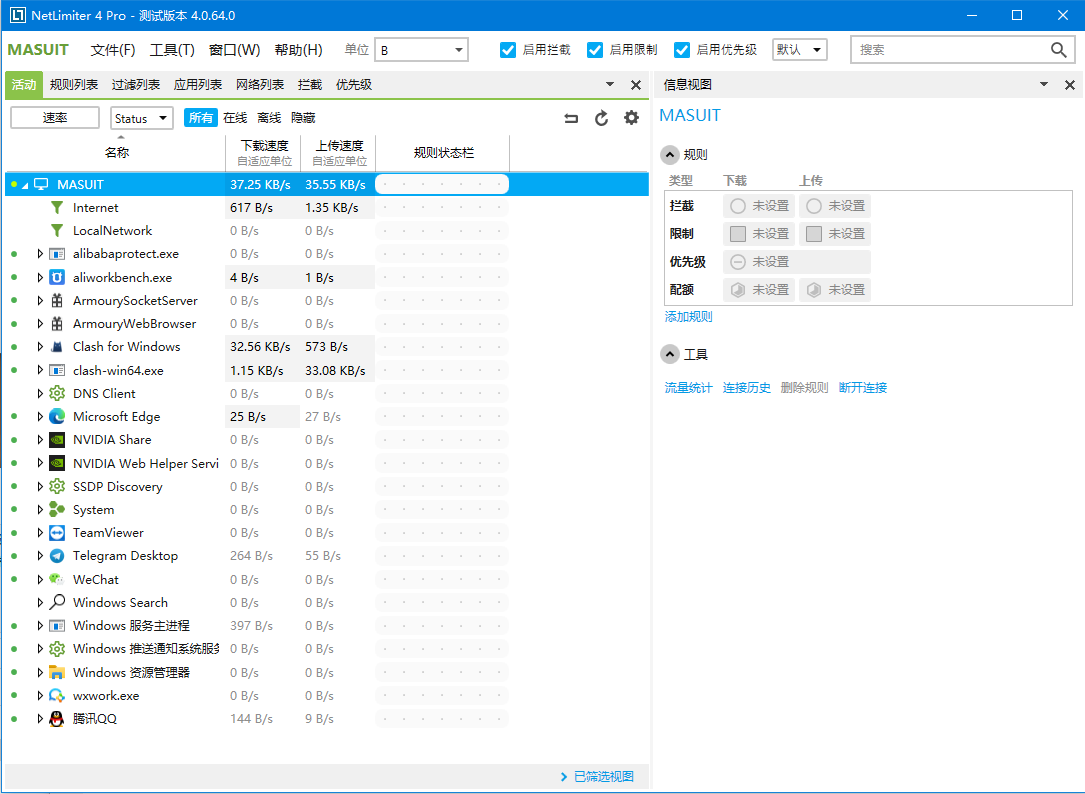Click the ArmourySocketServer icon

pos(57,300)
